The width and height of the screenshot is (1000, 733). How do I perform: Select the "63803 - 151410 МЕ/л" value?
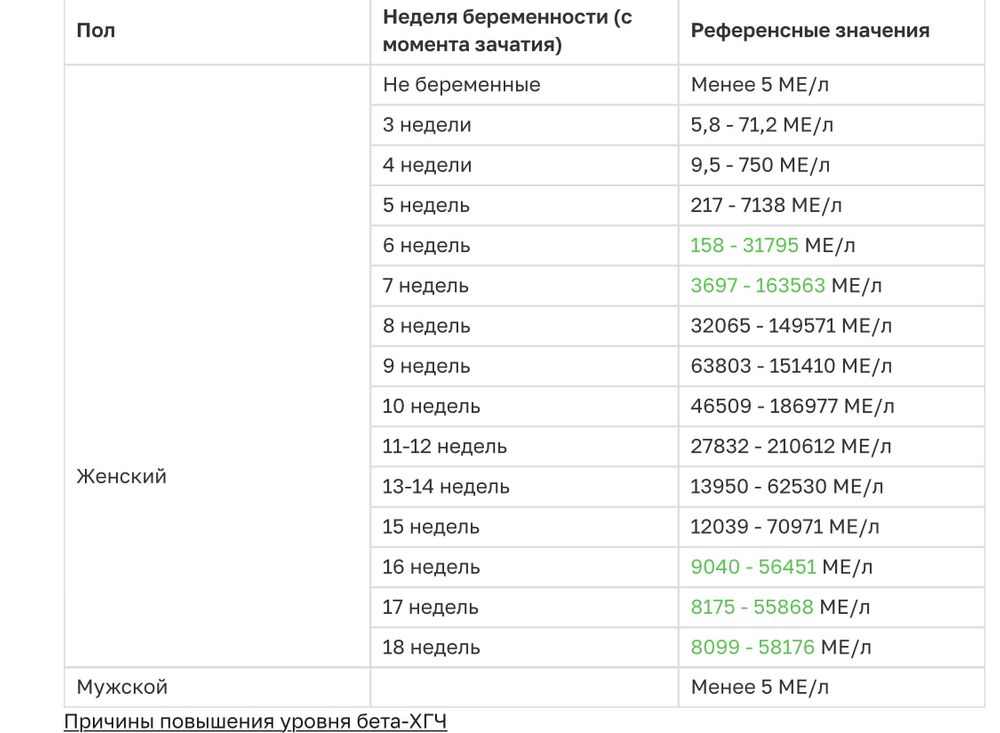pos(791,366)
